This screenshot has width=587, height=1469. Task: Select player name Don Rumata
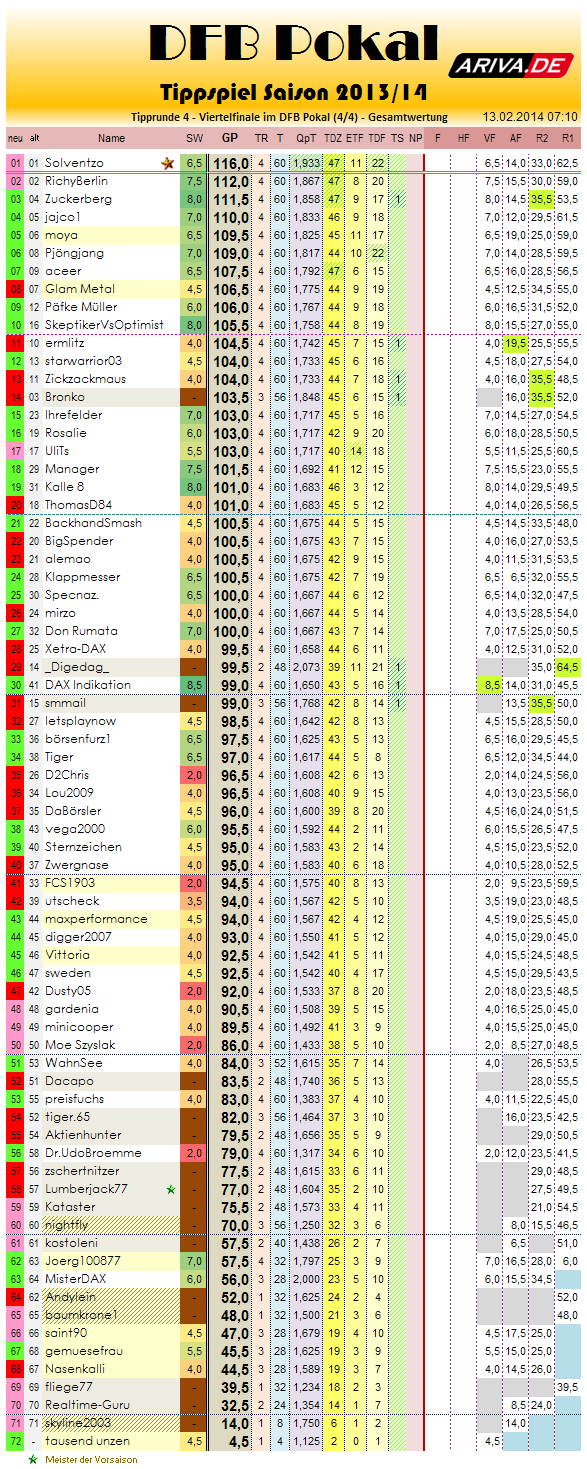[x=81, y=631]
